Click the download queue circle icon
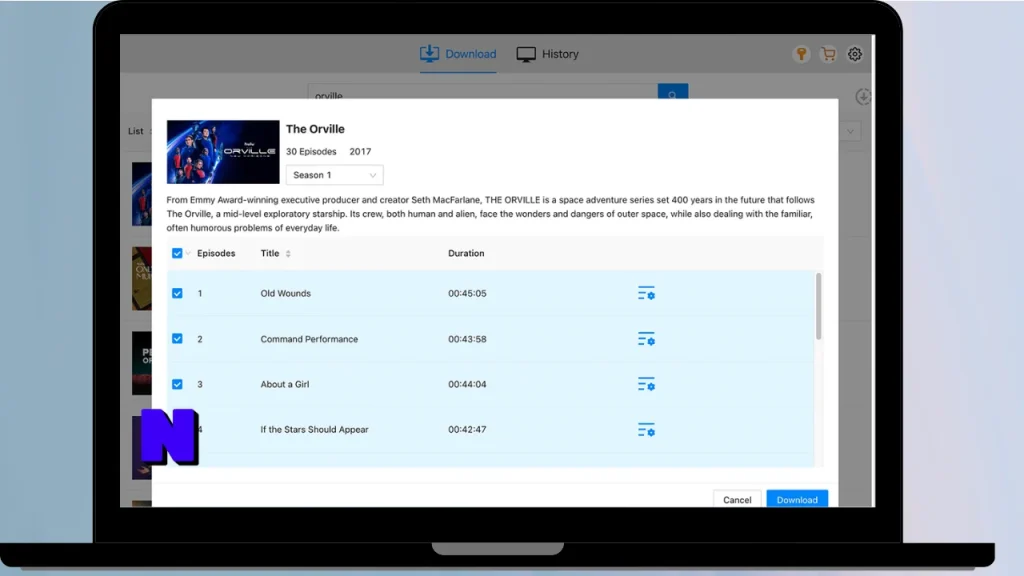The height and width of the screenshot is (576, 1024). pos(863,97)
